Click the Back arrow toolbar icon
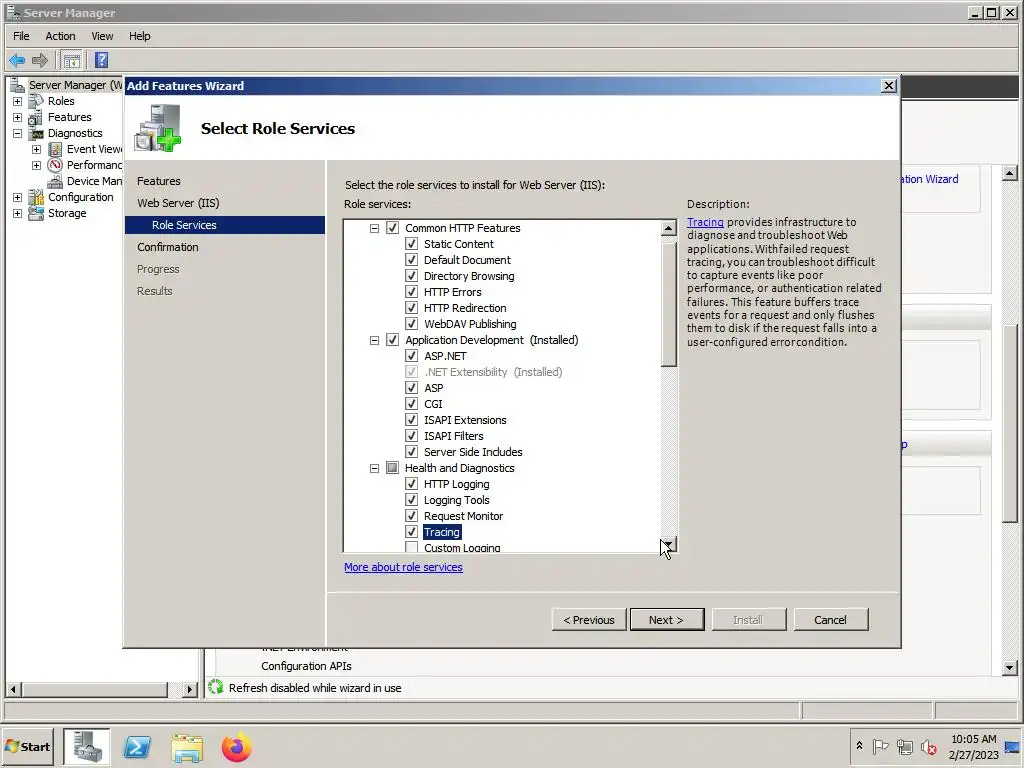The width and height of the screenshot is (1024, 768). click(x=17, y=61)
